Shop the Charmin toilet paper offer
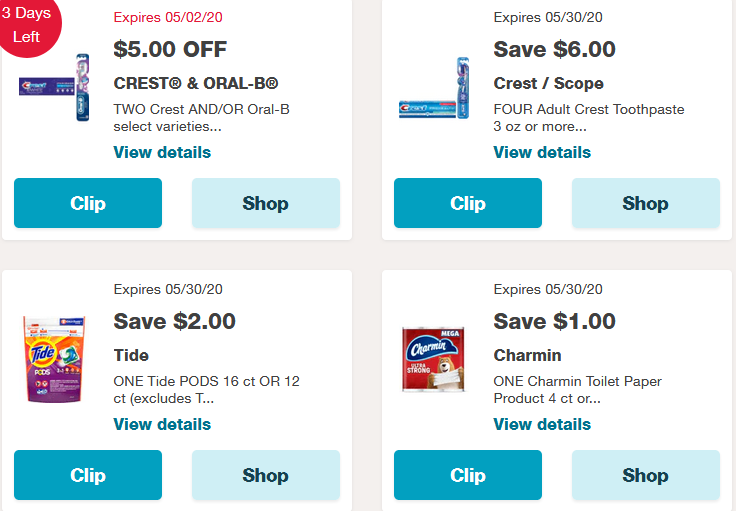736x511 pixels. 645,475
